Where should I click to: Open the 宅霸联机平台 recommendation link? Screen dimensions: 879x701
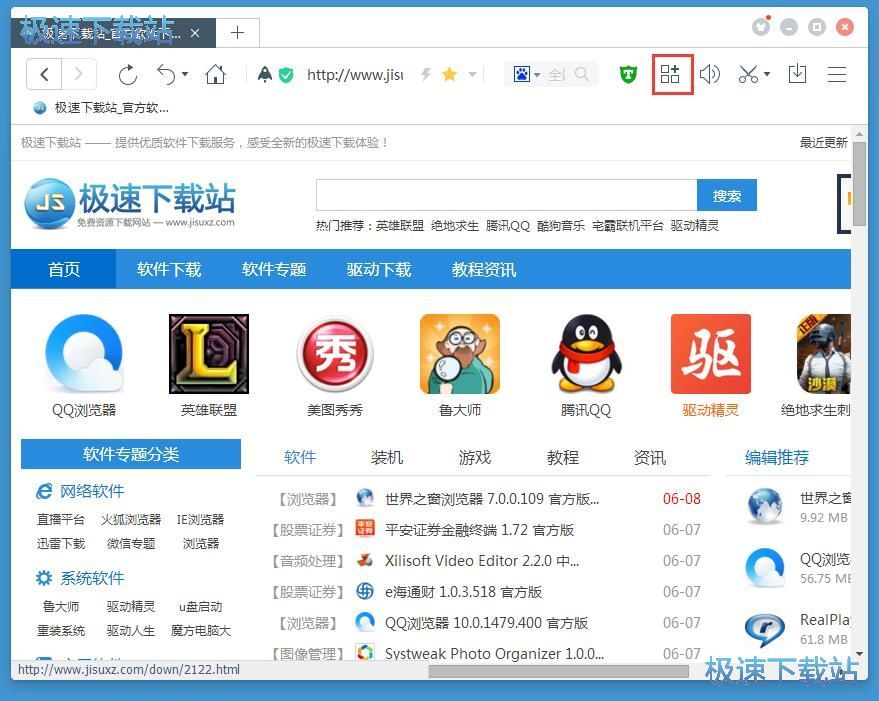click(x=627, y=225)
